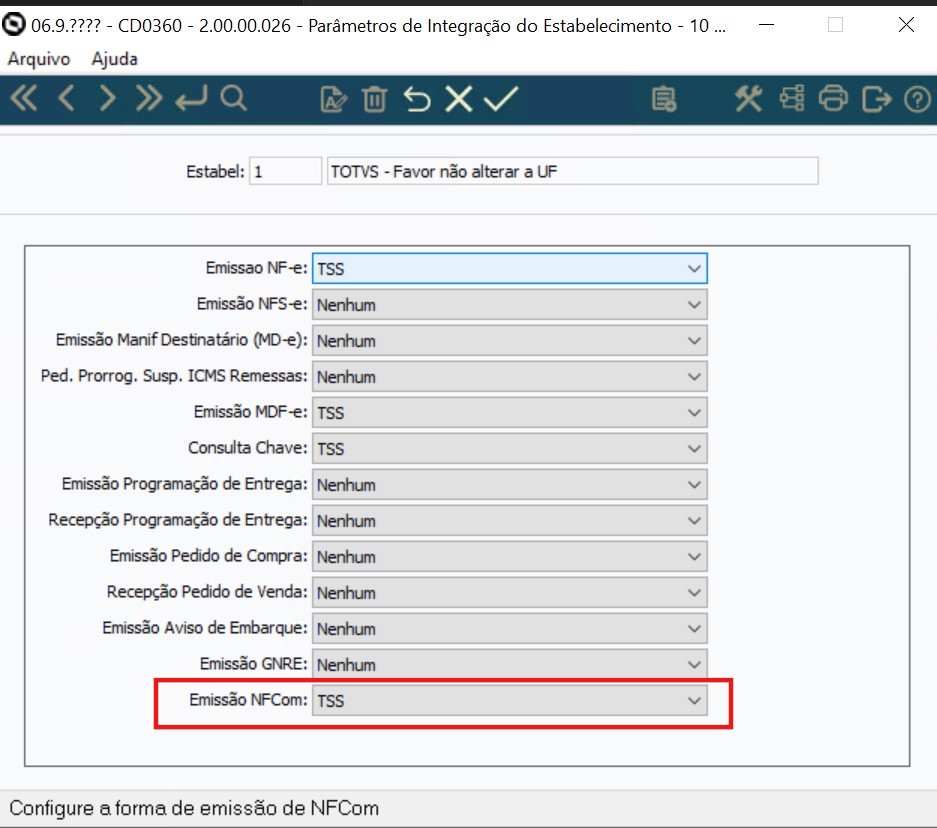
Task: Expand the Emissão NFCom dropdown
Action: 510,700
